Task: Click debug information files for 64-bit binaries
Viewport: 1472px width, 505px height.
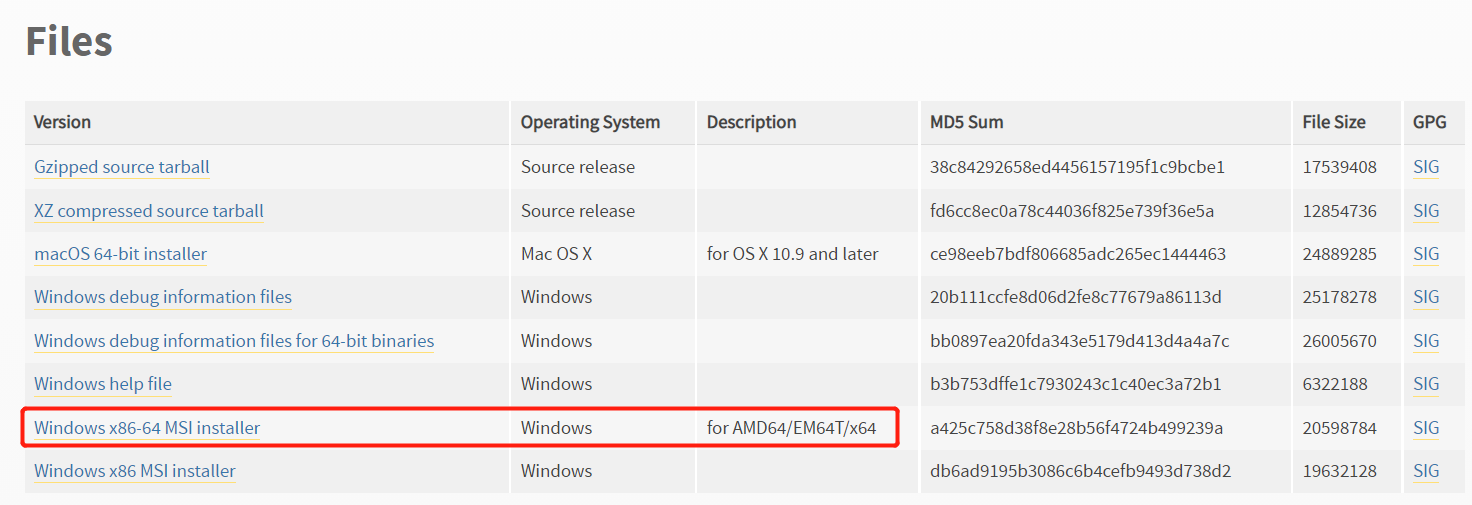Action: [x=233, y=341]
